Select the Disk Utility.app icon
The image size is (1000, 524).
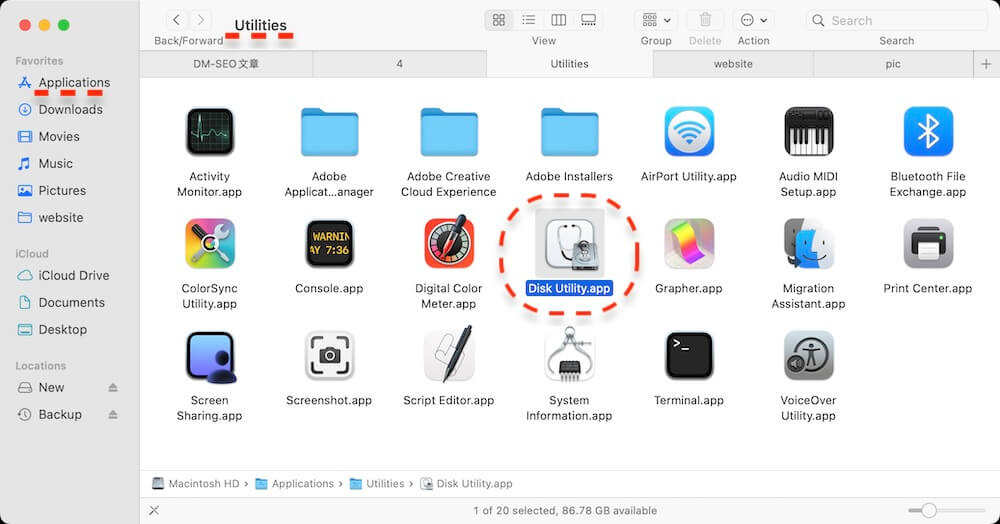[x=570, y=244]
